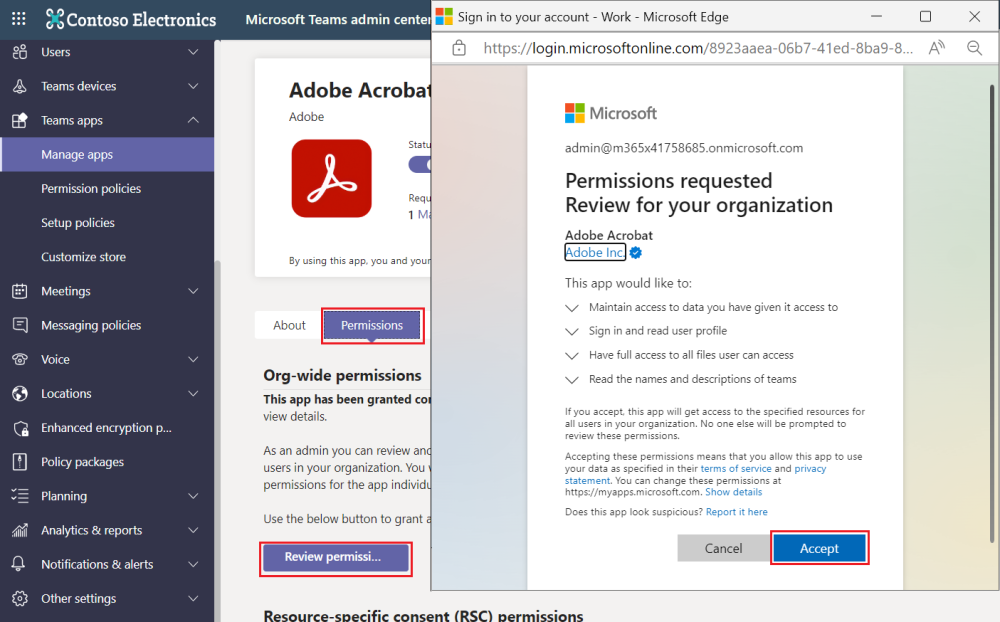Image resolution: width=1000 pixels, height=622 pixels.
Task: Click the Cancel button in consent dialog
Action: 723,548
